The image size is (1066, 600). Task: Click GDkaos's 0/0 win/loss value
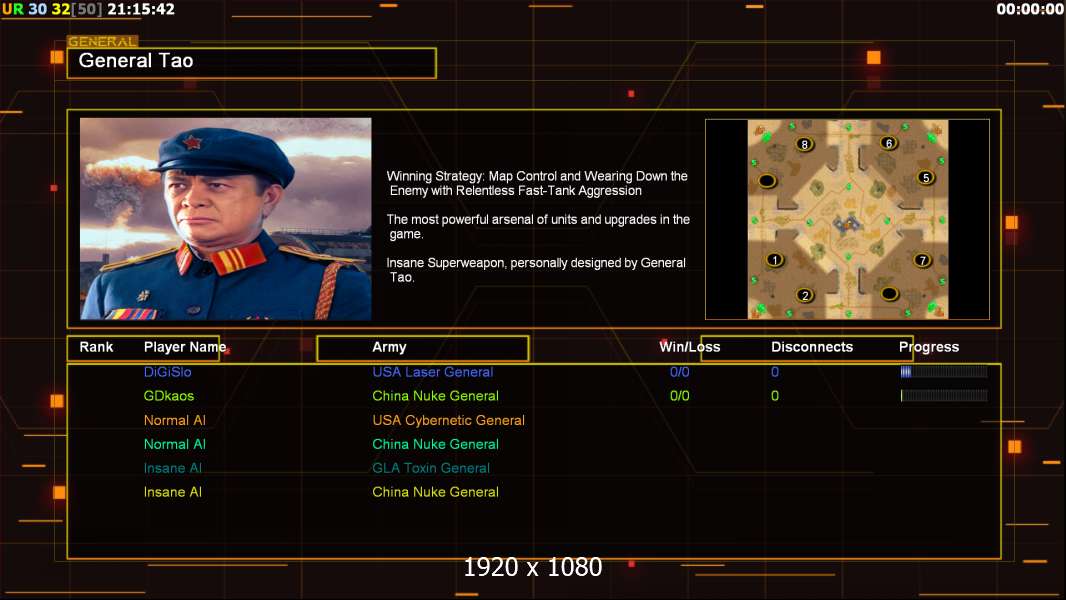[x=679, y=395]
